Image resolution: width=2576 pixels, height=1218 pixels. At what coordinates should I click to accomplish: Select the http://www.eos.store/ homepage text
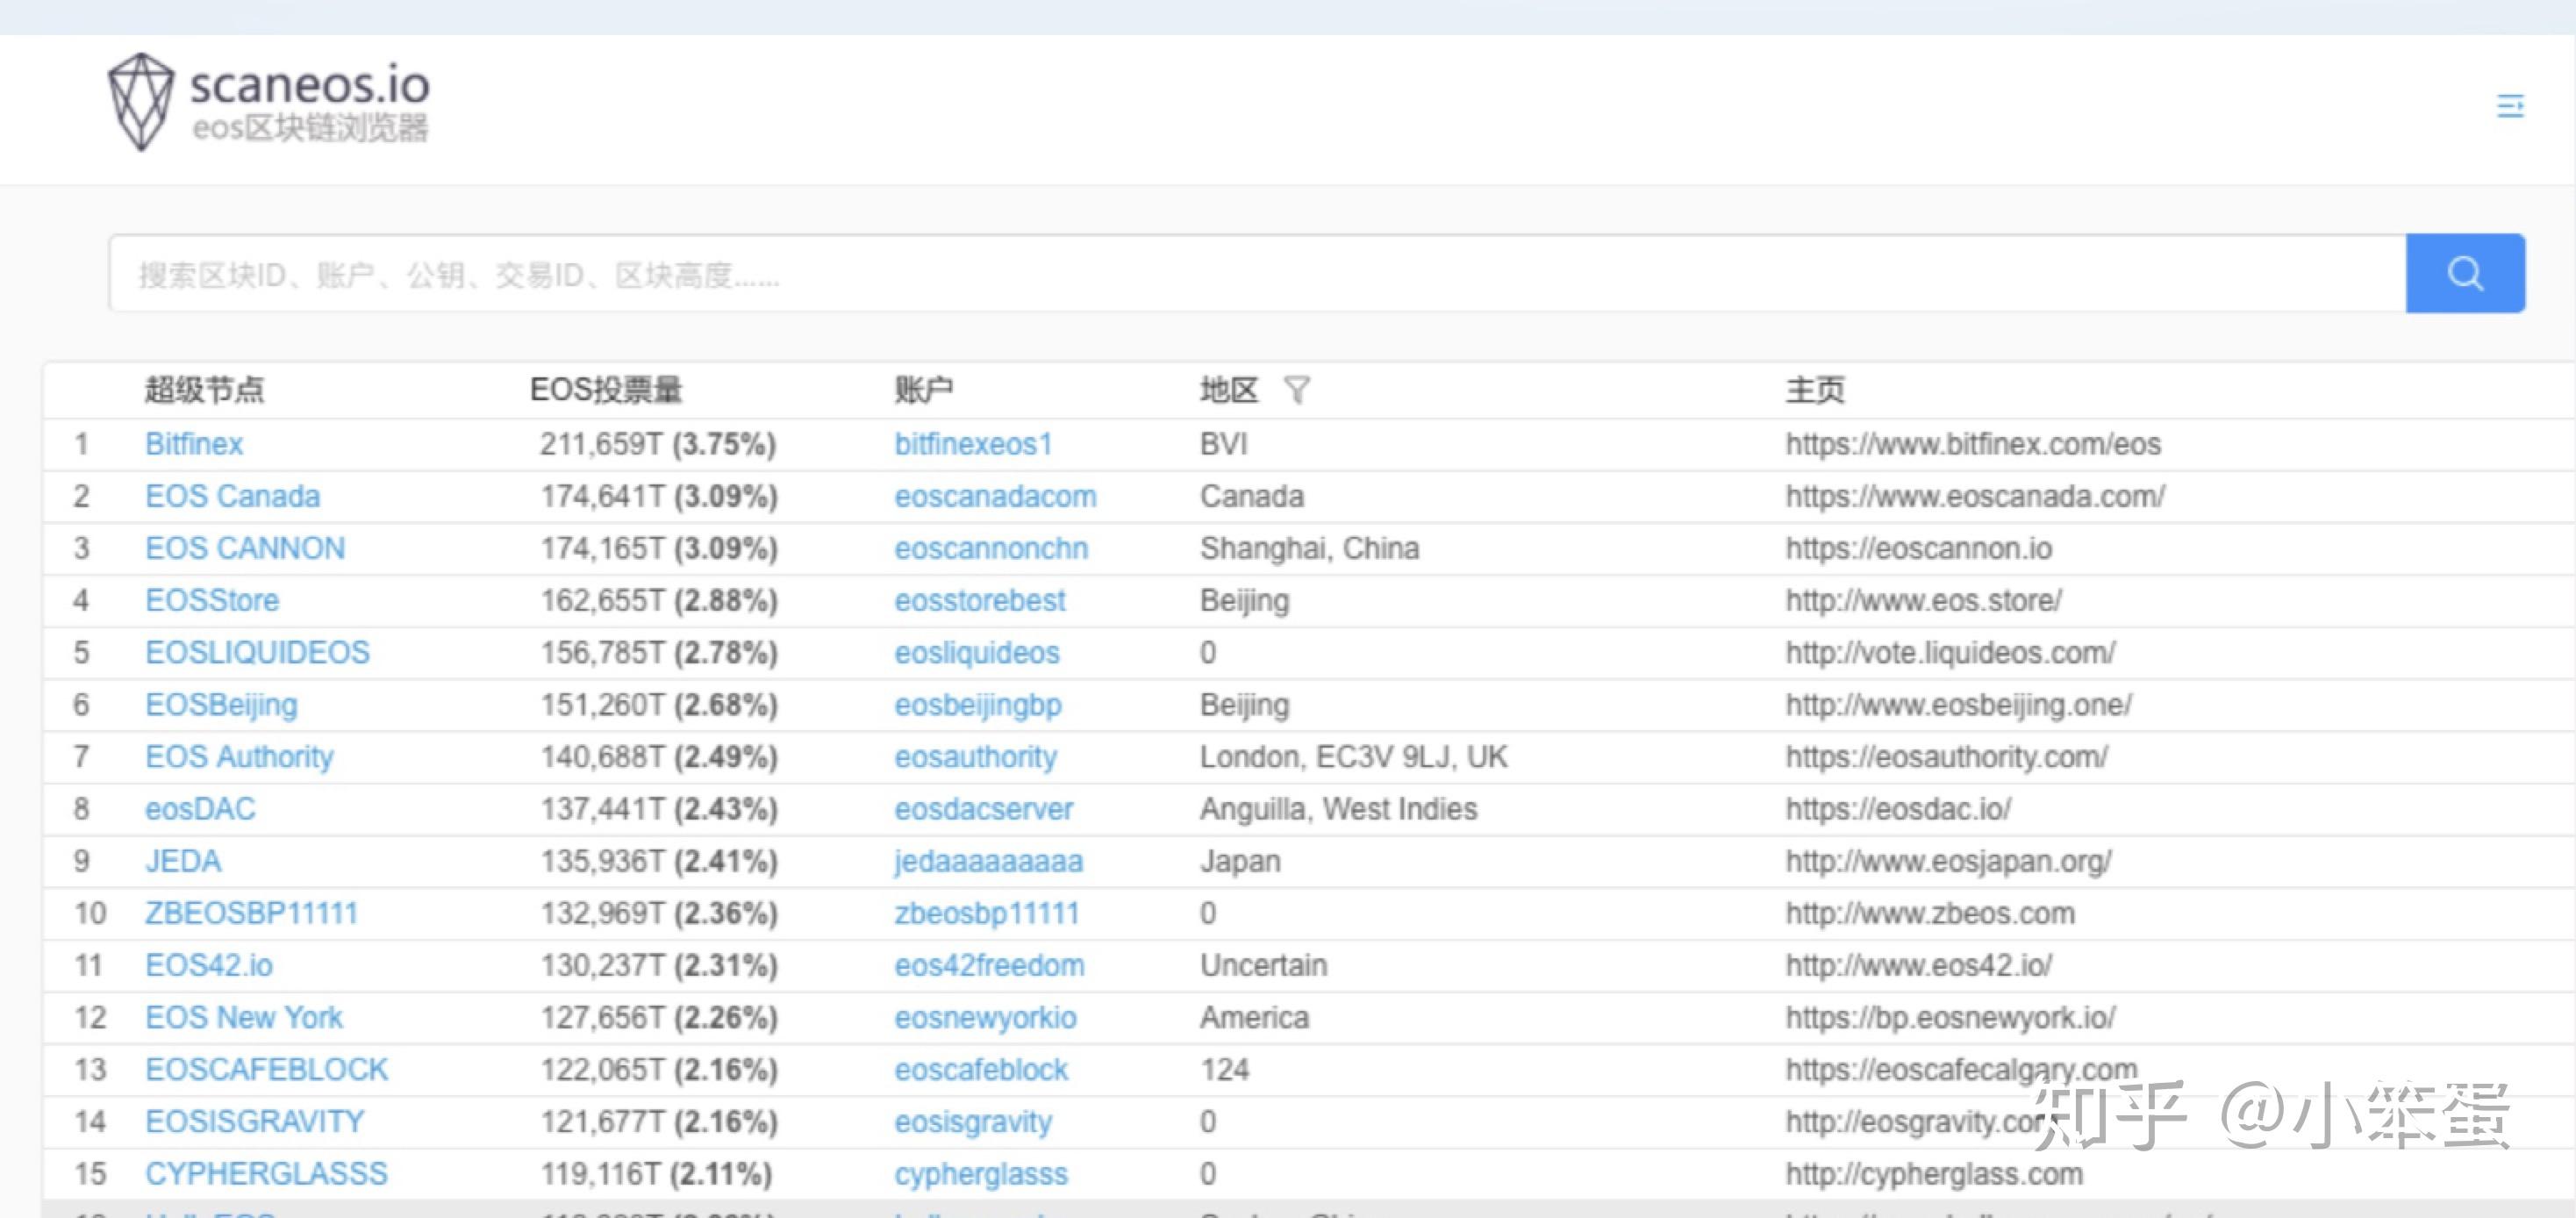pos(1924,600)
